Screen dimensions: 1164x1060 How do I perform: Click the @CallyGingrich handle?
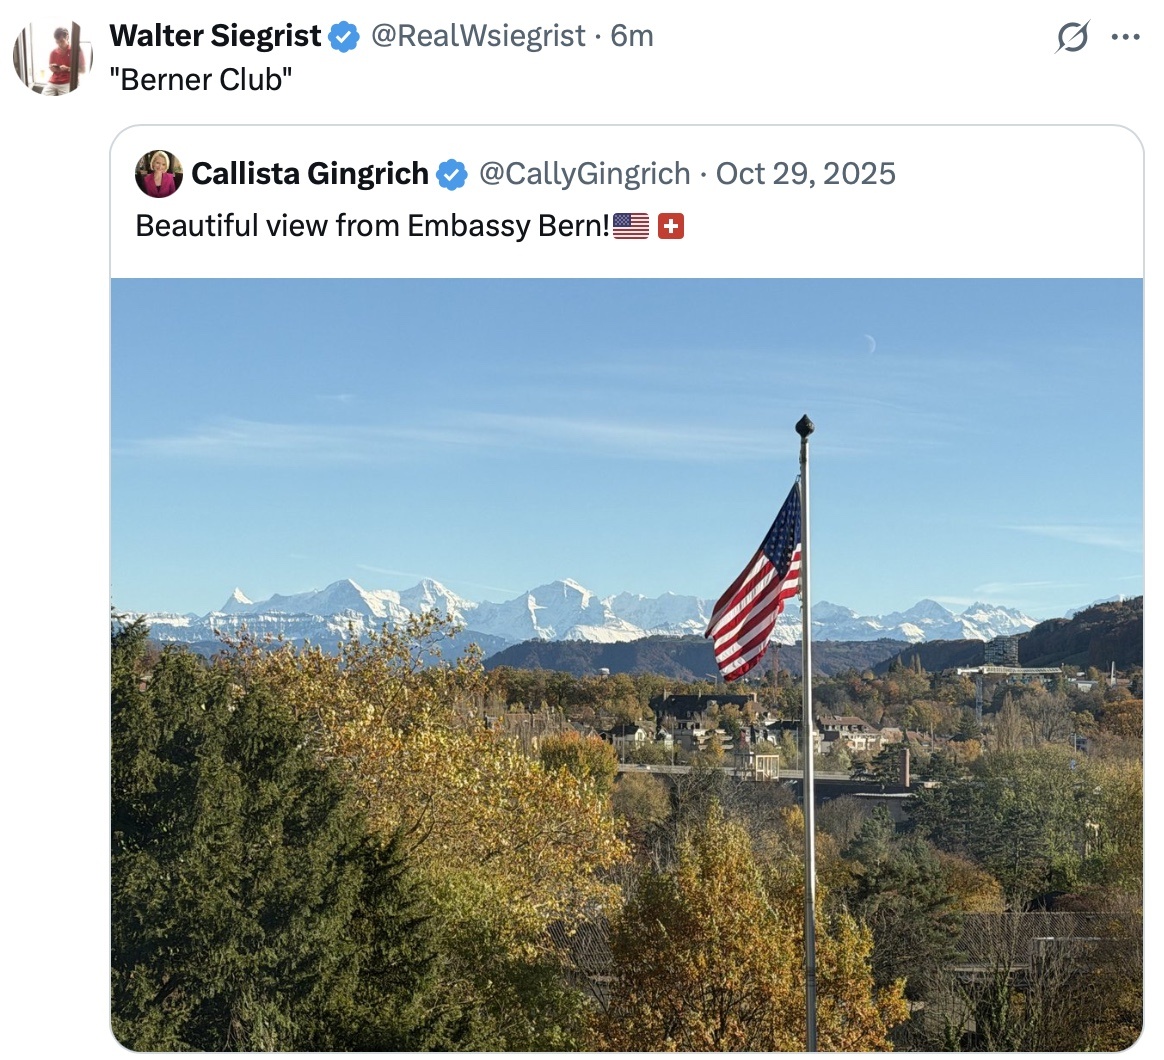pos(585,174)
